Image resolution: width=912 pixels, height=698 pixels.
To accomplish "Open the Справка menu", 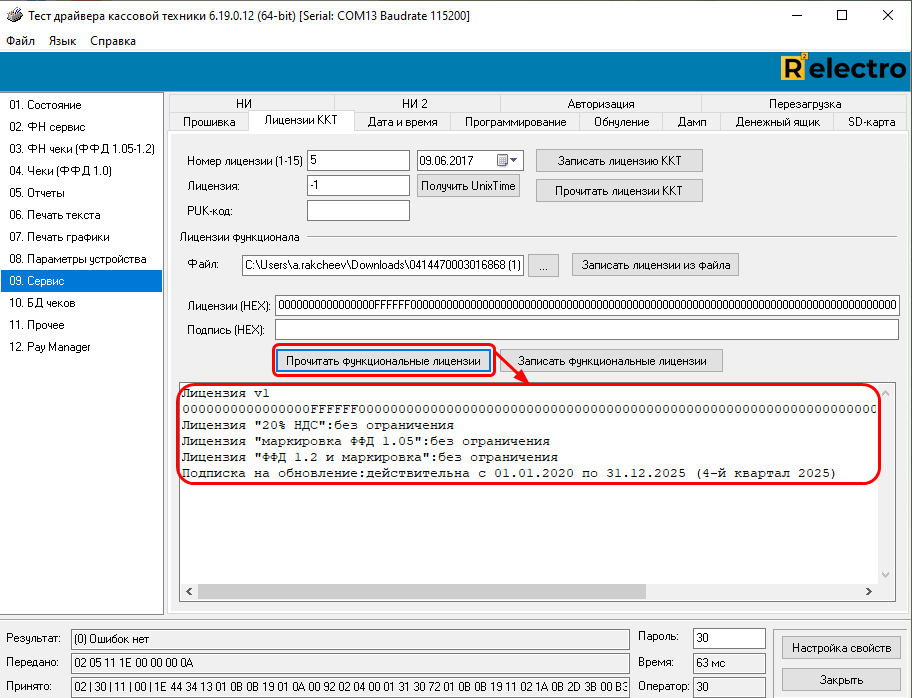I will [113, 41].
